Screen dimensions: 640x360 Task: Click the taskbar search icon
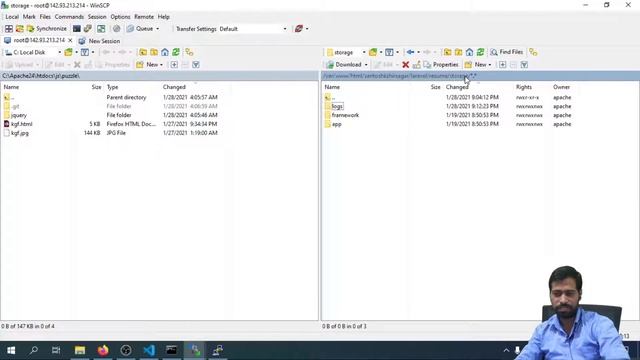[x=34, y=350]
